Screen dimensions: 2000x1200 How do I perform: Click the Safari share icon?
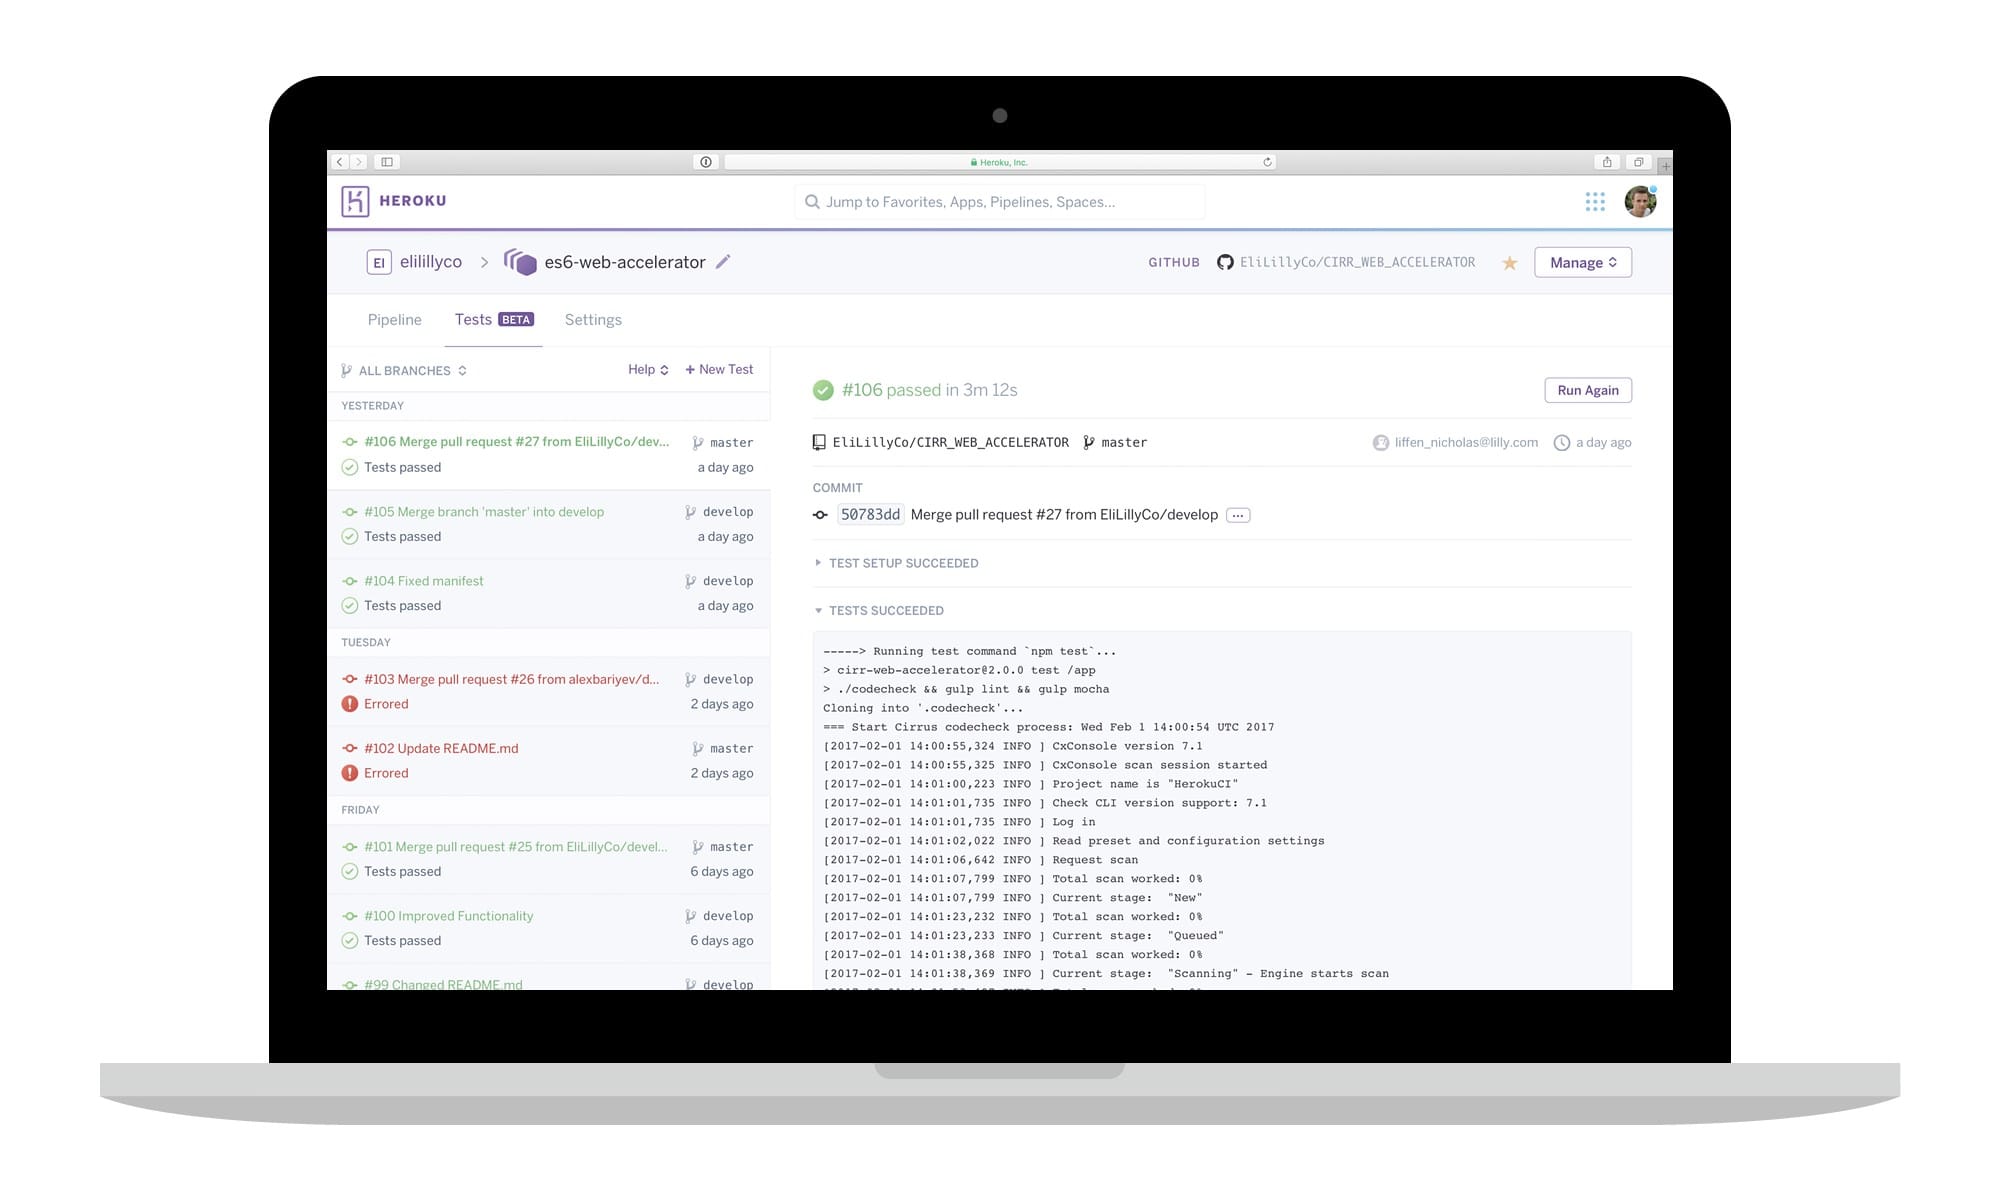coord(1607,162)
